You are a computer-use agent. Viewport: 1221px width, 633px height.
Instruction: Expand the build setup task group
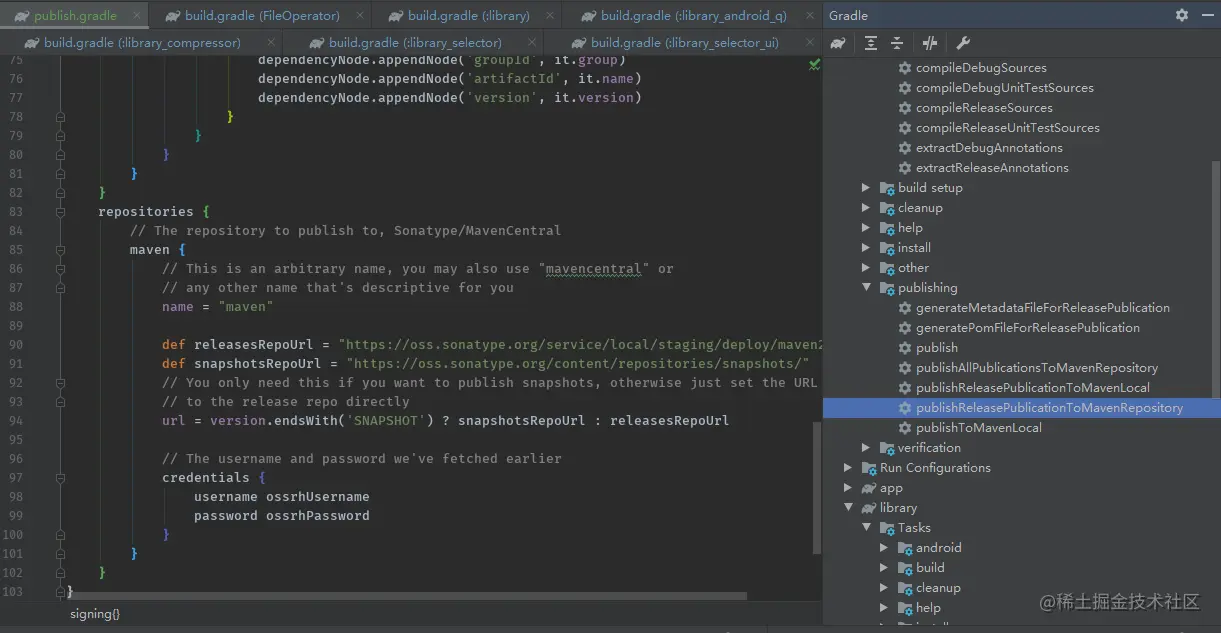[x=866, y=188]
